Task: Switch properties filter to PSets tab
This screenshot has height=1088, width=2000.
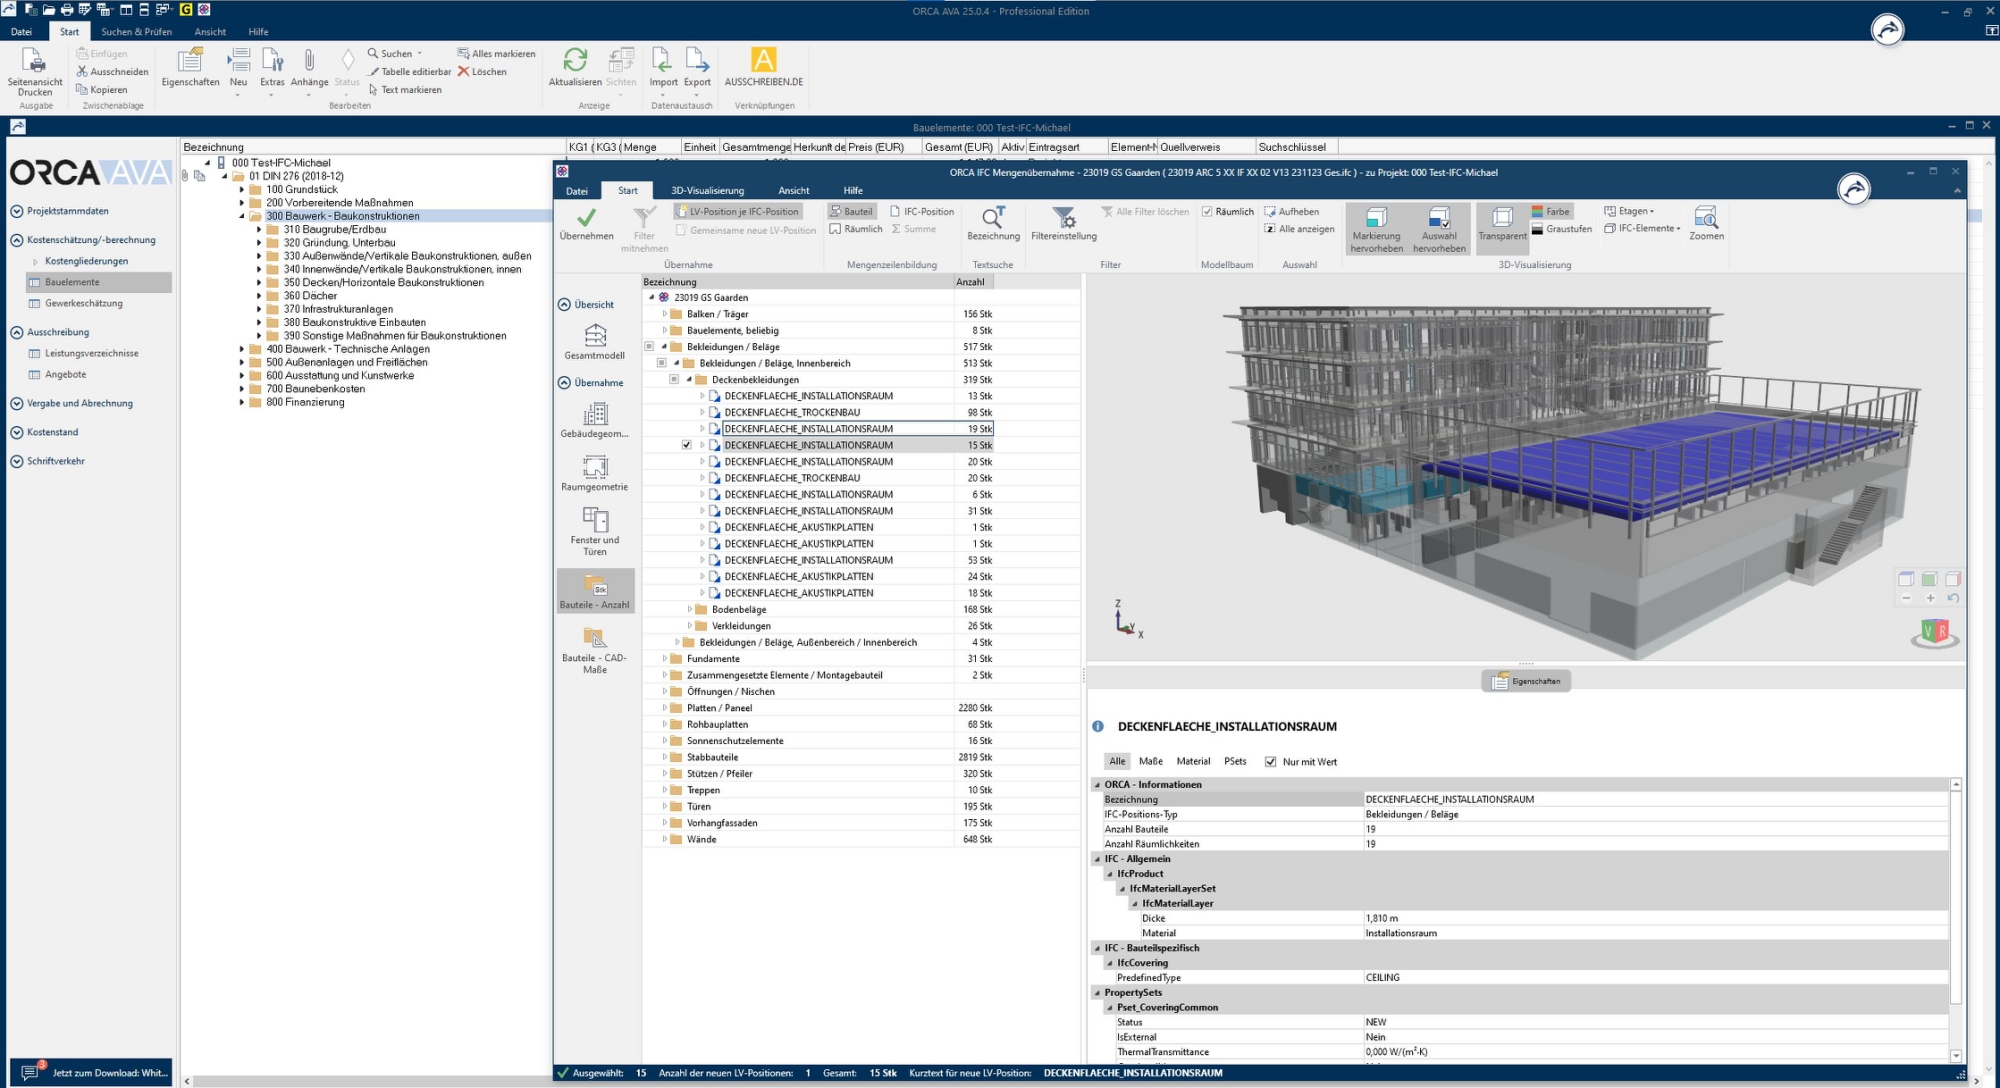Action: 1235,761
